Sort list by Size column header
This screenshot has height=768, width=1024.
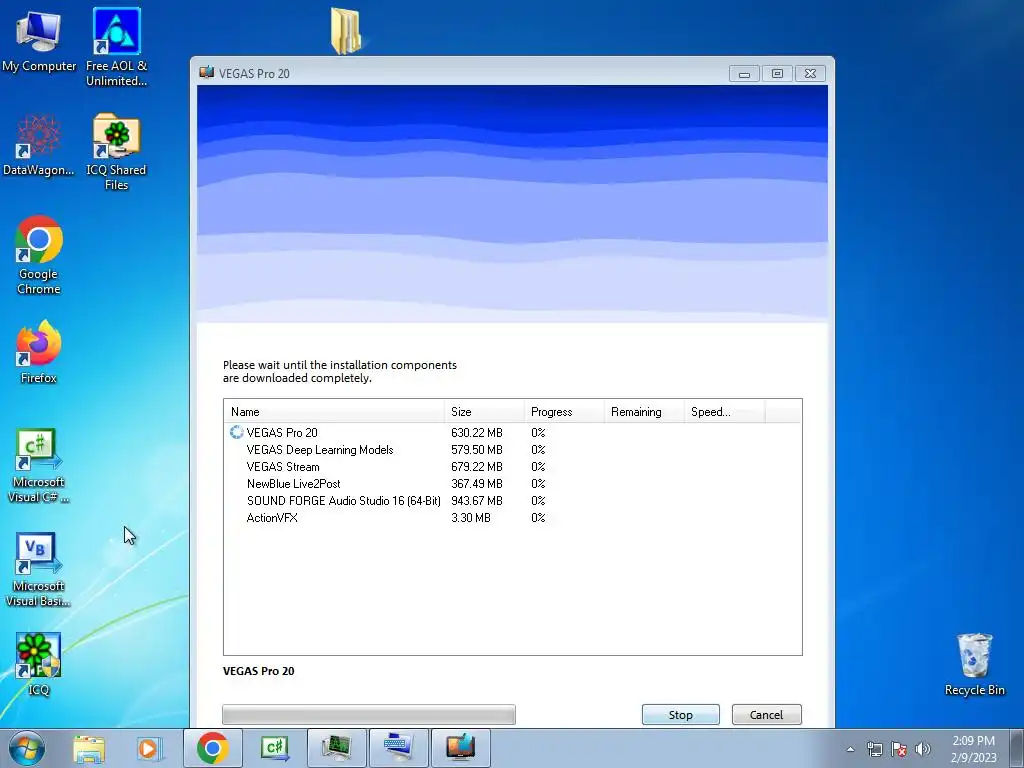[x=484, y=411]
